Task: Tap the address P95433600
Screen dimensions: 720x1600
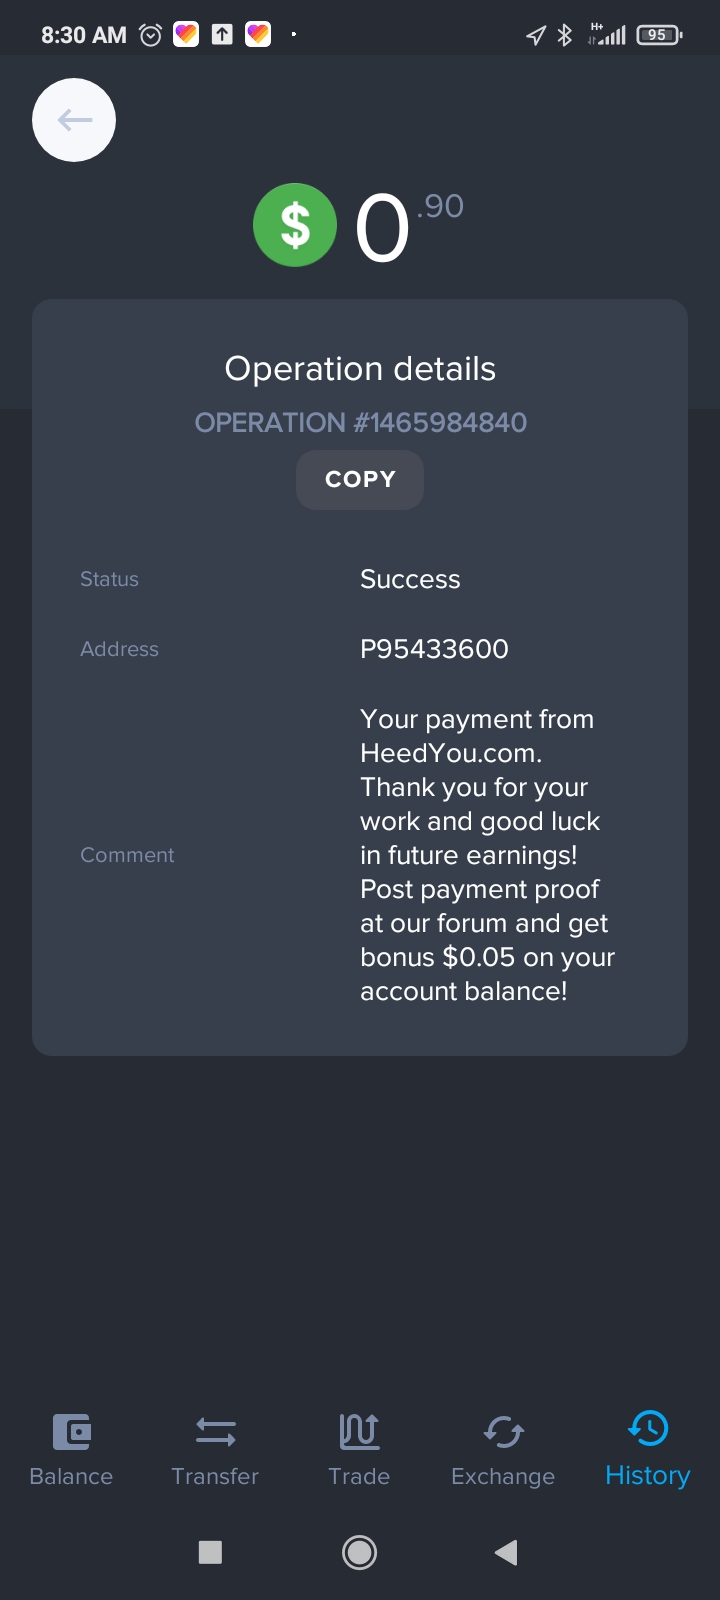Action: click(x=434, y=649)
